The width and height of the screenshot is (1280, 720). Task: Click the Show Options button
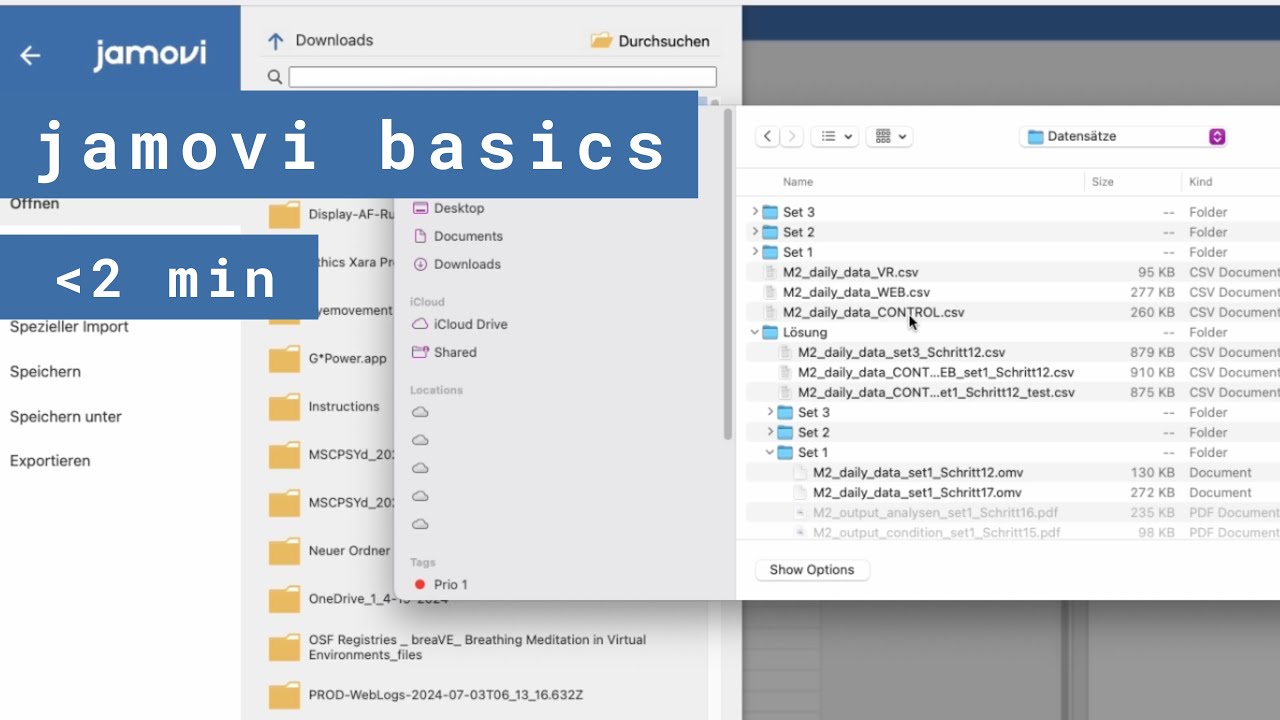click(812, 570)
